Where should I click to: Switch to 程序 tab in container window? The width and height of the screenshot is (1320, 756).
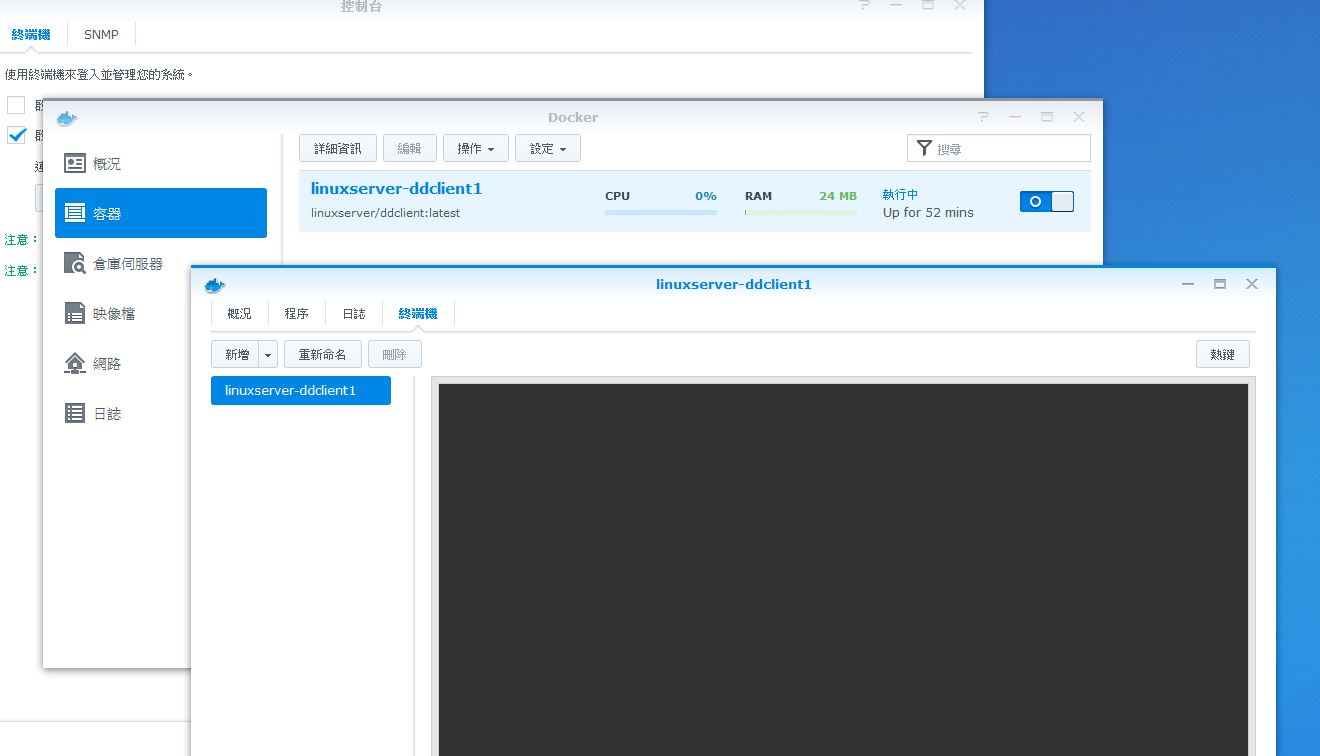tap(297, 313)
